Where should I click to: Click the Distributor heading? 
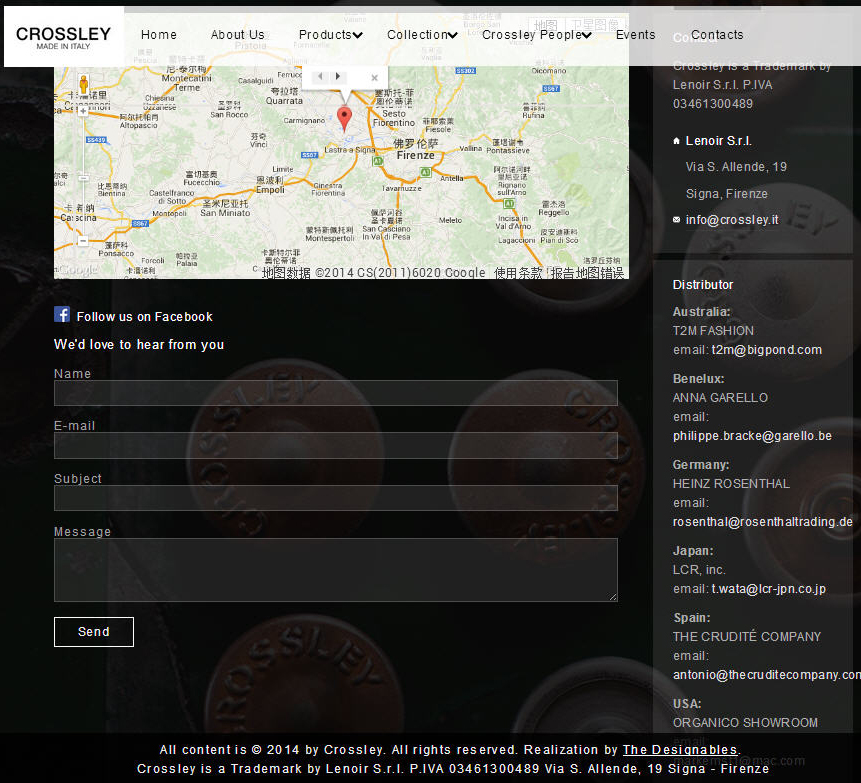(703, 285)
